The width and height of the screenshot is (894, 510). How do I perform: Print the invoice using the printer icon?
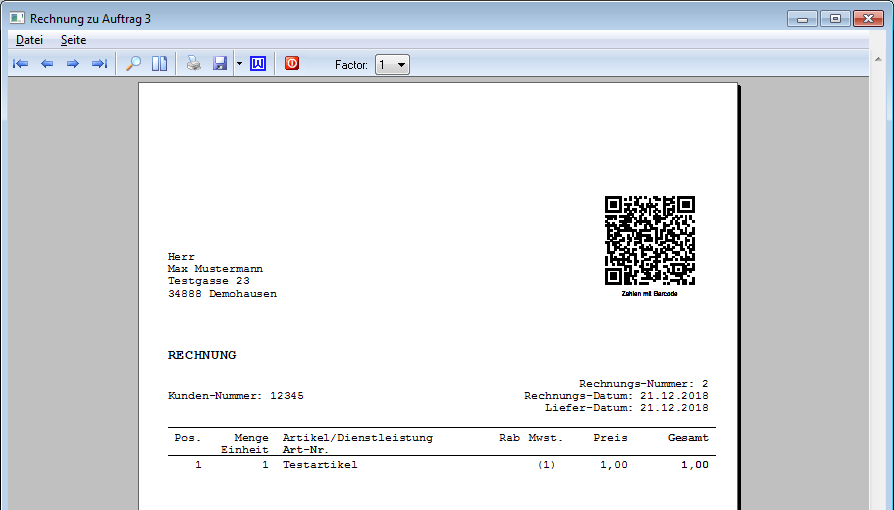click(x=194, y=64)
